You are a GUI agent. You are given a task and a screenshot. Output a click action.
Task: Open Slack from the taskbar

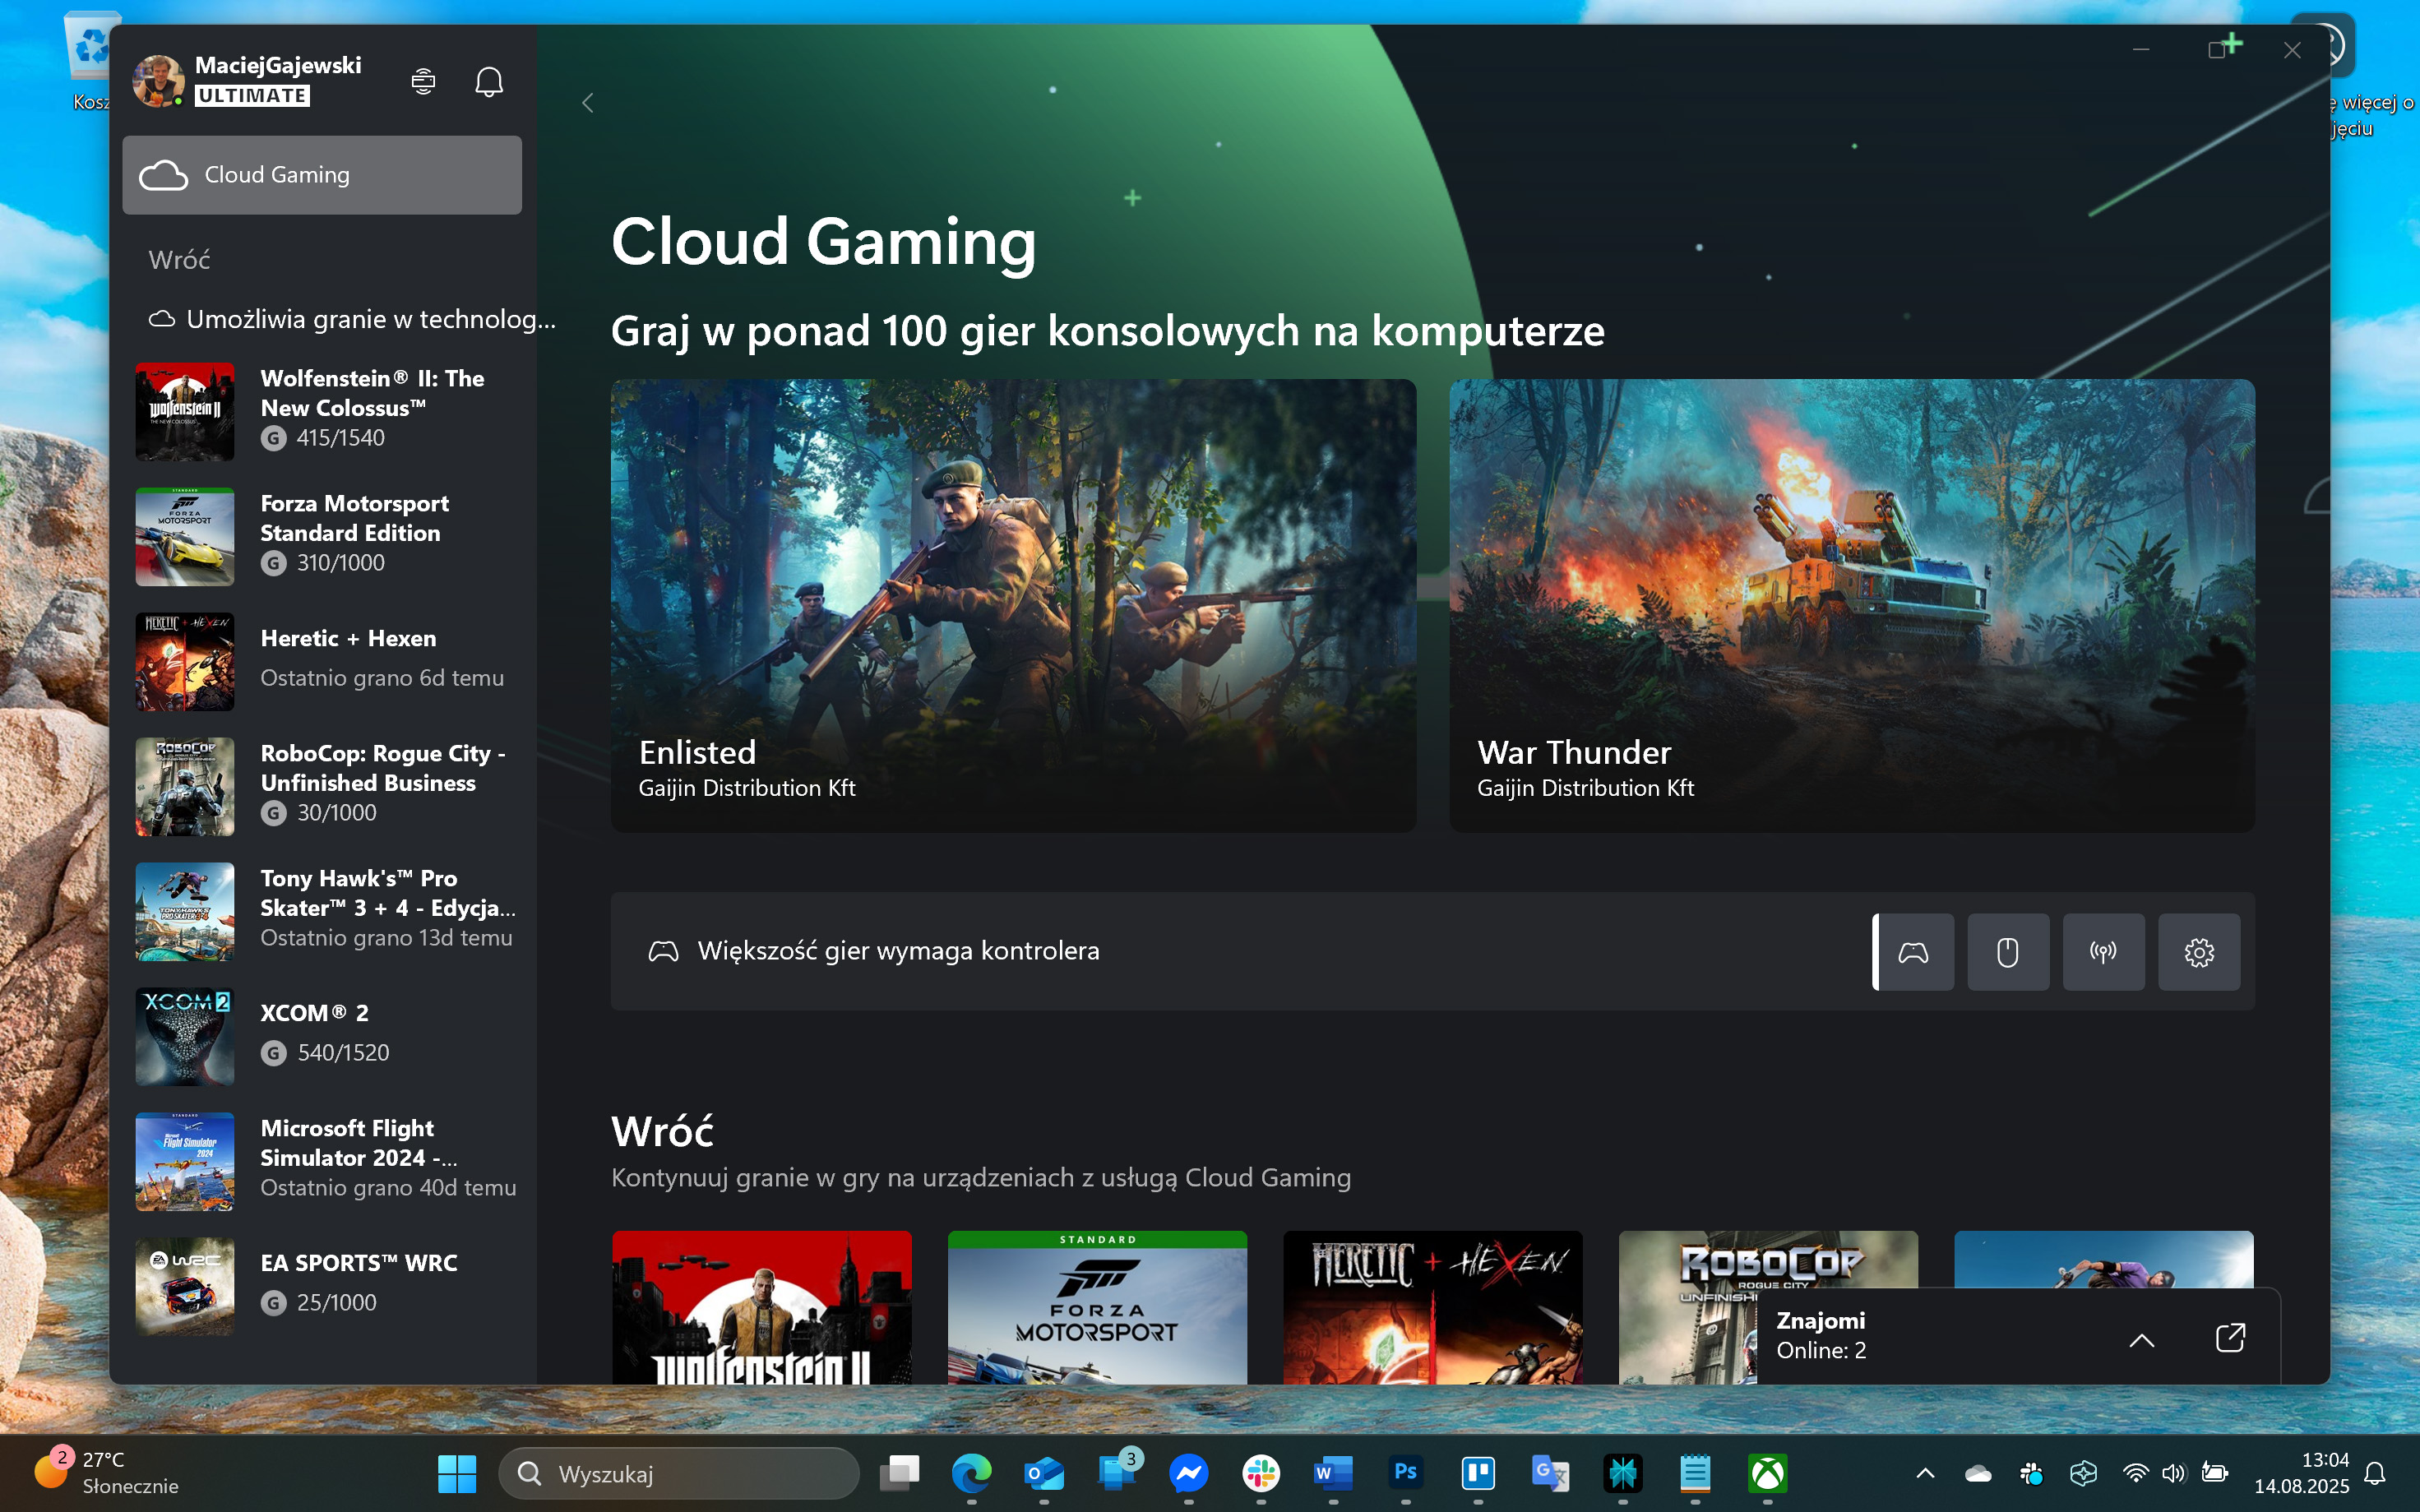pyautogui.click(x=1261, y=1473)
